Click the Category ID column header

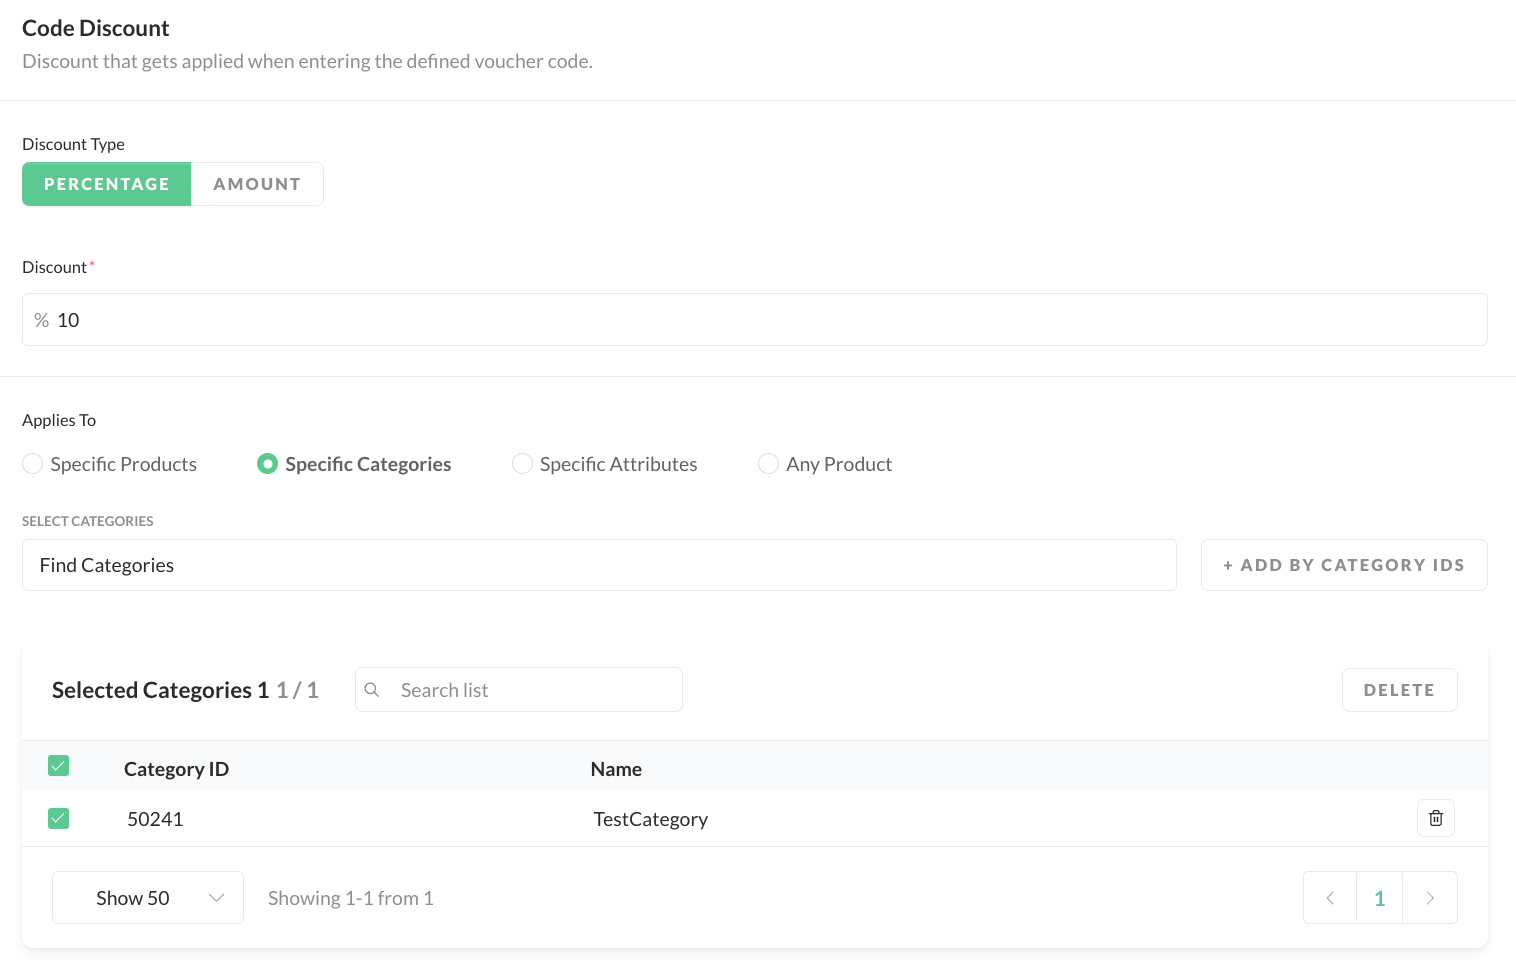point(176,769)
